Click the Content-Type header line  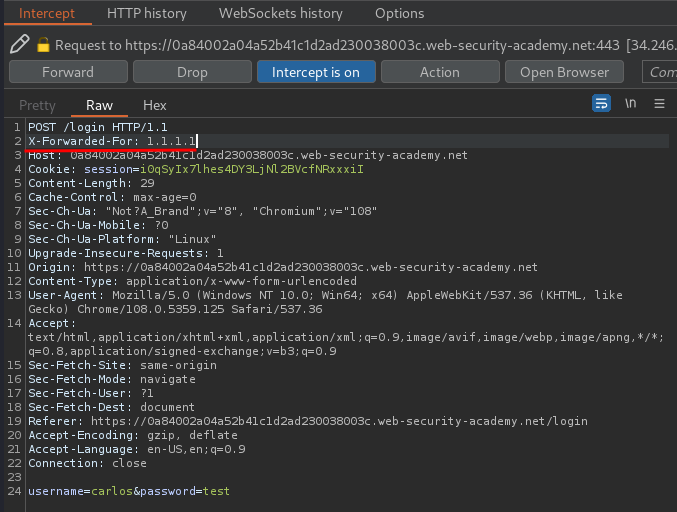coord(193,281)
